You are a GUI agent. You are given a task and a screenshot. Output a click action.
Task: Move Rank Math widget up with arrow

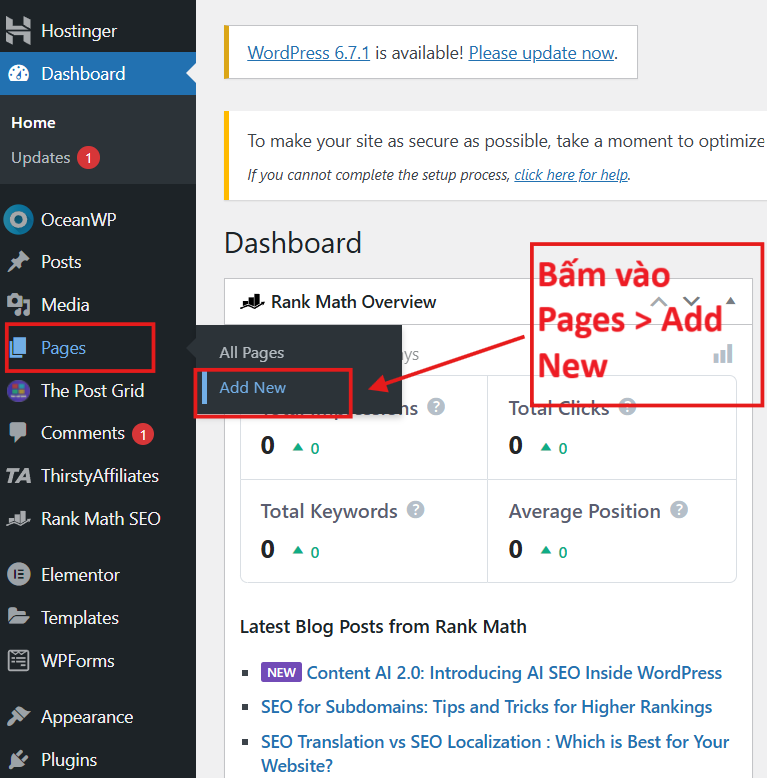click(x=658, y=301)
